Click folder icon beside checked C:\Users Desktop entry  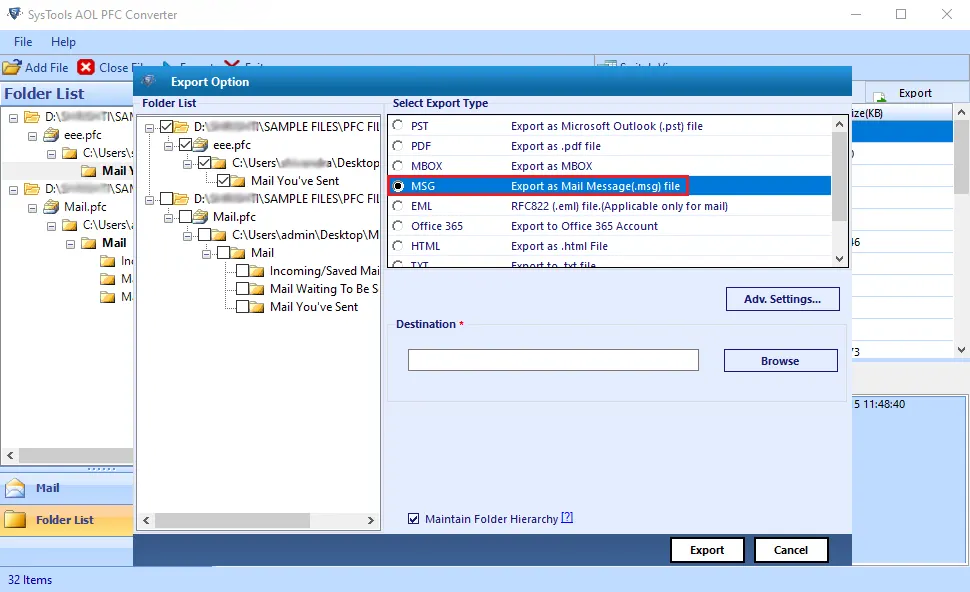tap(219, 163)
